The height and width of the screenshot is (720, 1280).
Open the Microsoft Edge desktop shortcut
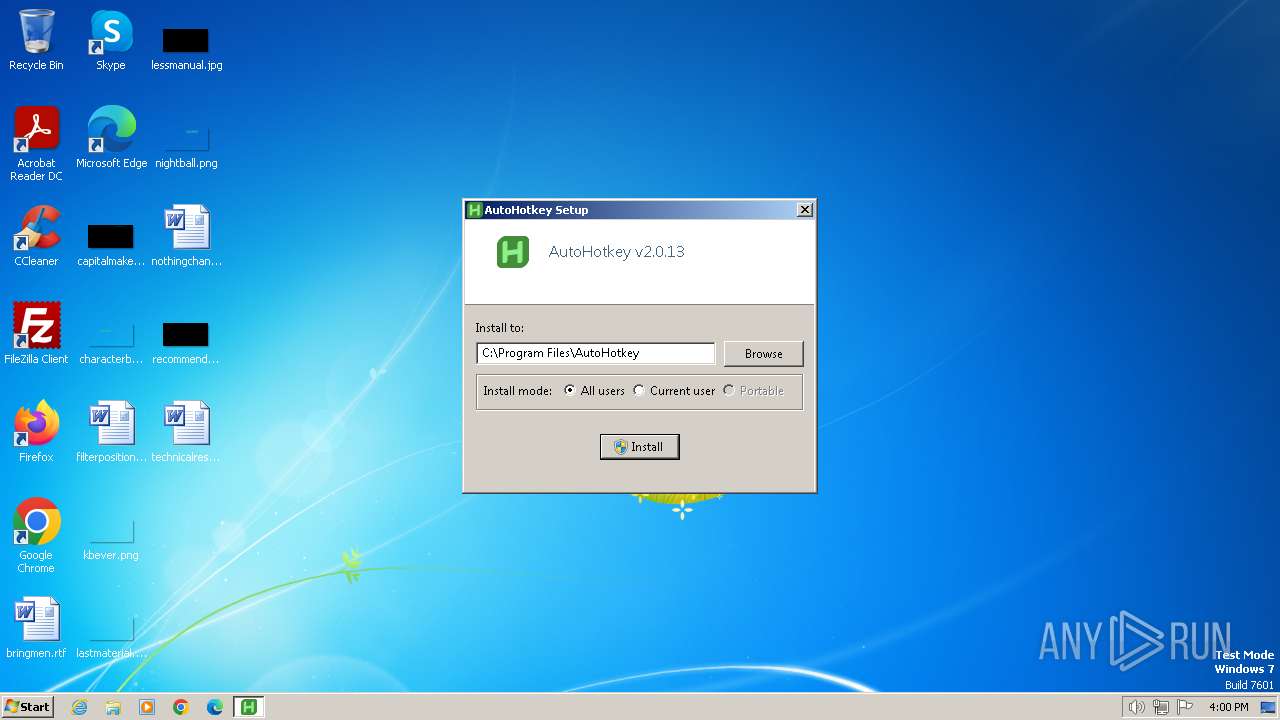click(x=111, y=138)
